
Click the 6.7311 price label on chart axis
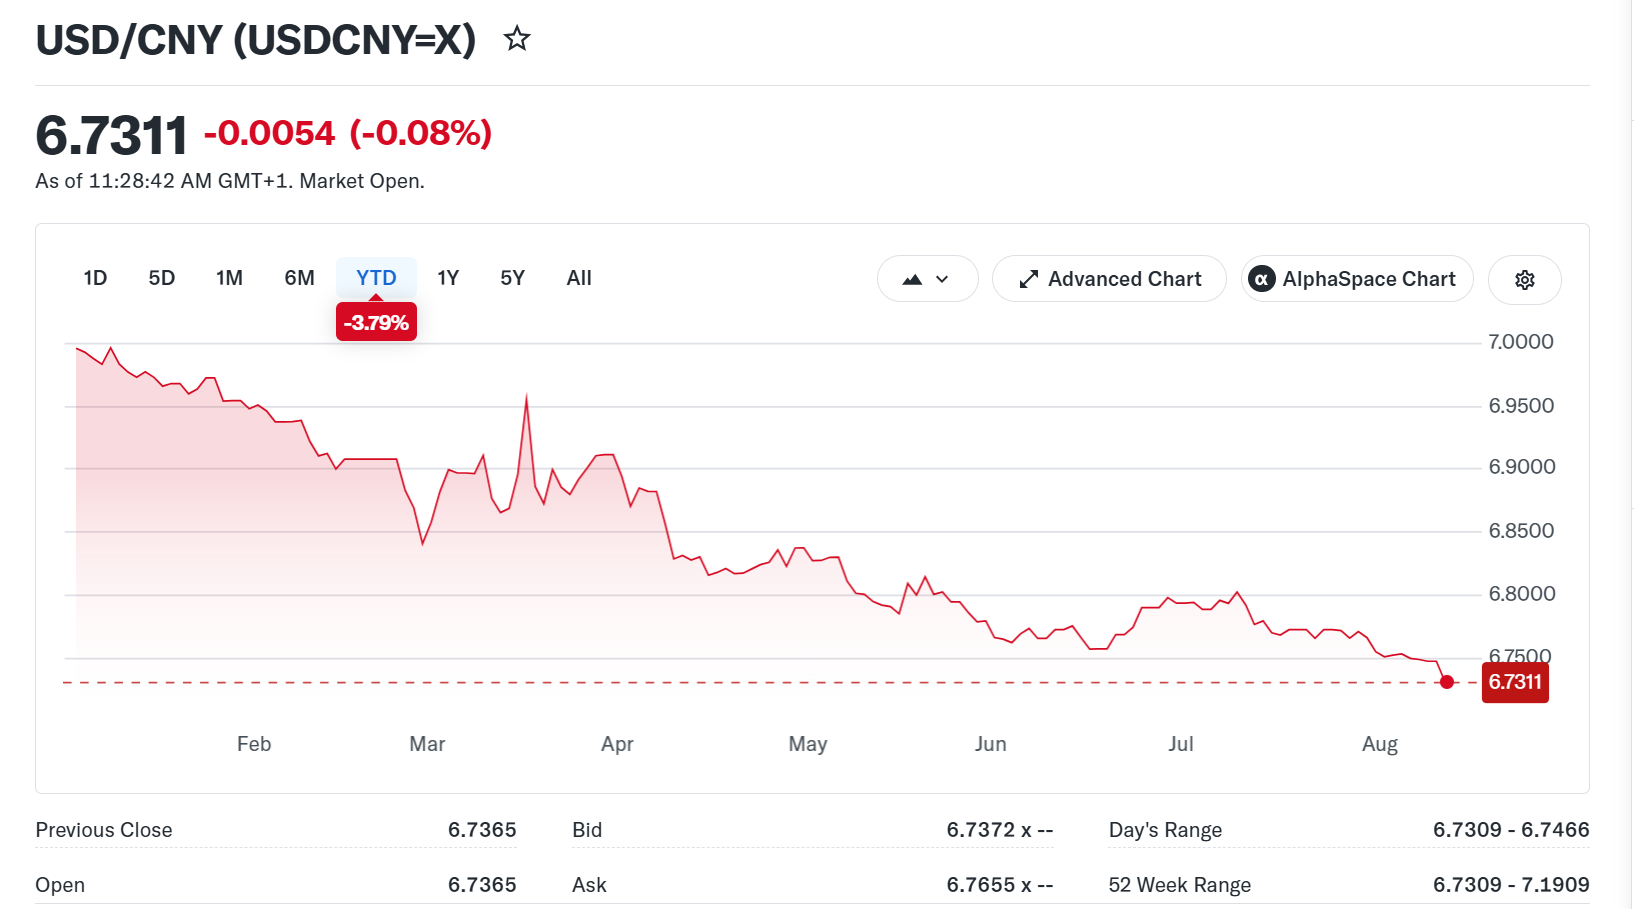click(x=1515, y=682)
